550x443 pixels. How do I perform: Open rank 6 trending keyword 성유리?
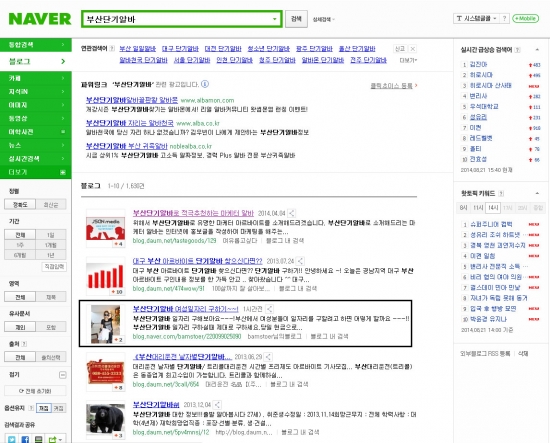[x=478, y=117]
